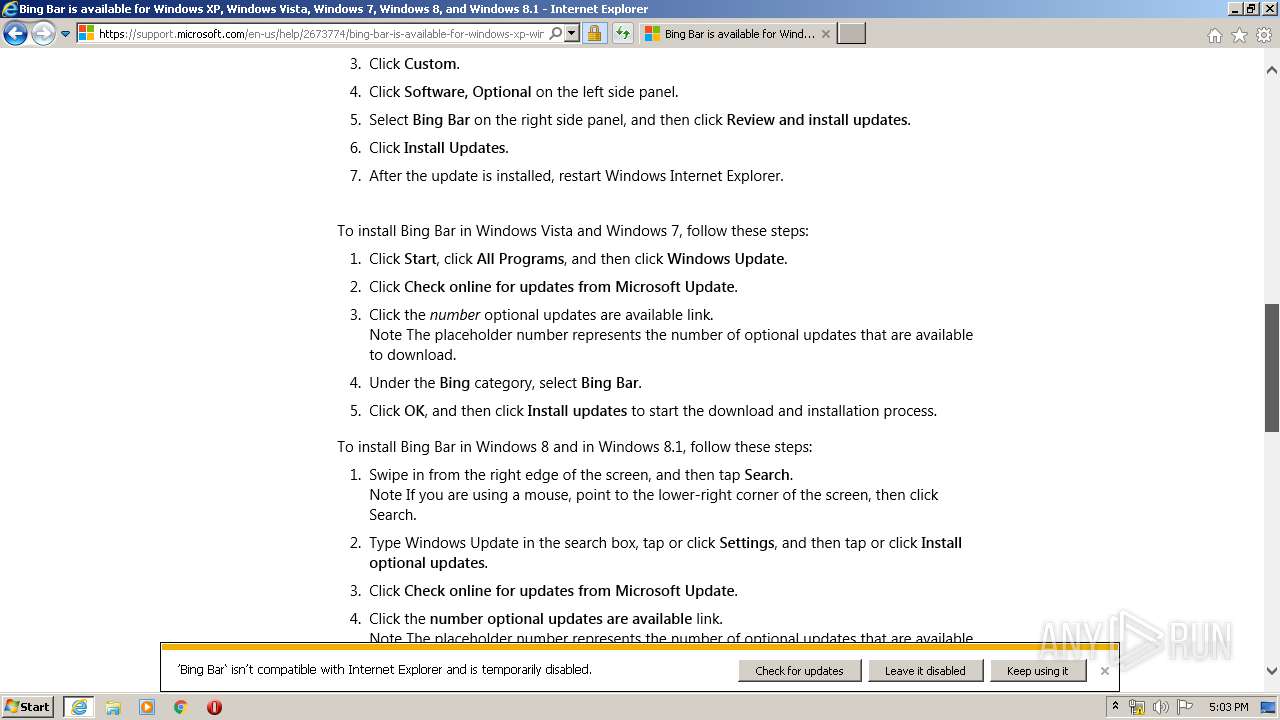Go back with the browser Back arrow
The image size is (1280, 720).
point(15,34)
